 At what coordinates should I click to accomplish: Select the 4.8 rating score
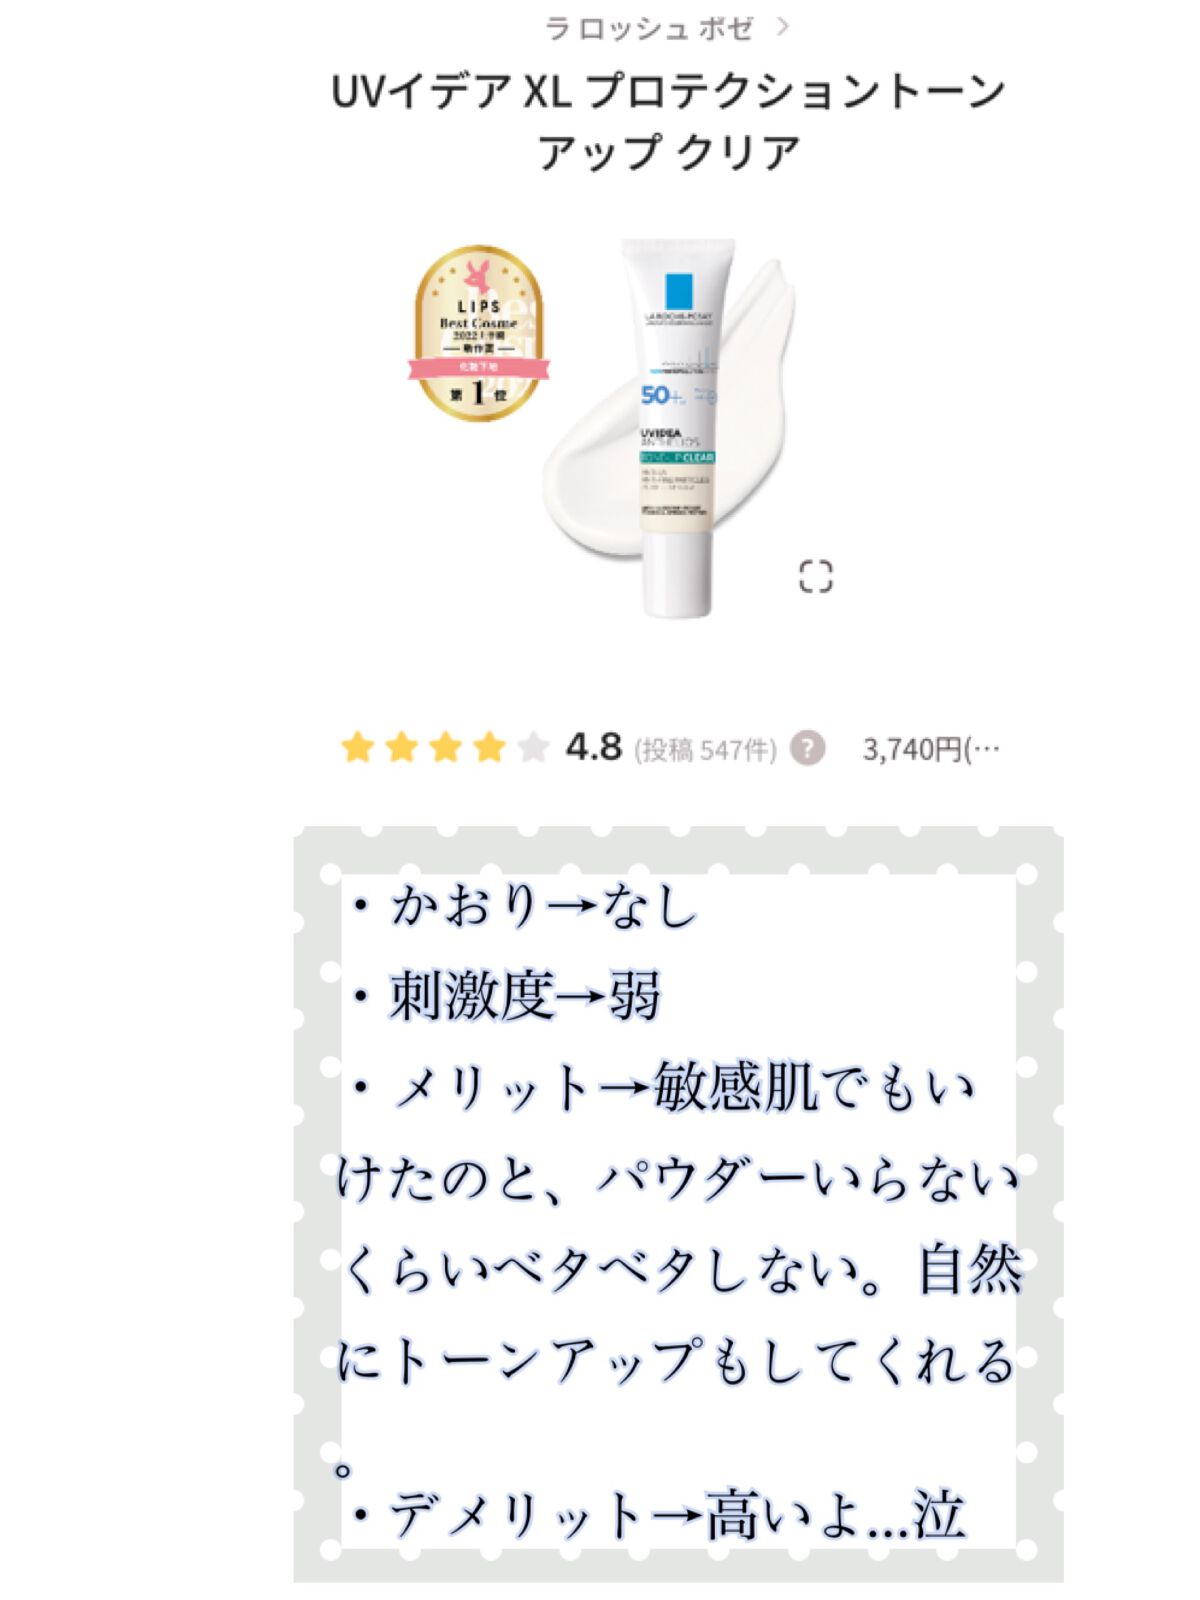(593, 747)
